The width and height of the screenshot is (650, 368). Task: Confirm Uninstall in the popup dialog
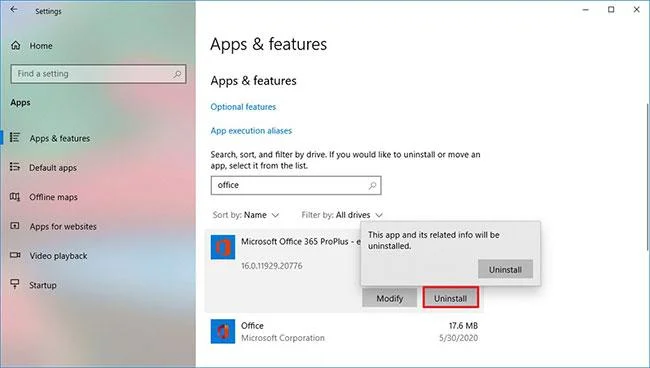click(505, 269)
